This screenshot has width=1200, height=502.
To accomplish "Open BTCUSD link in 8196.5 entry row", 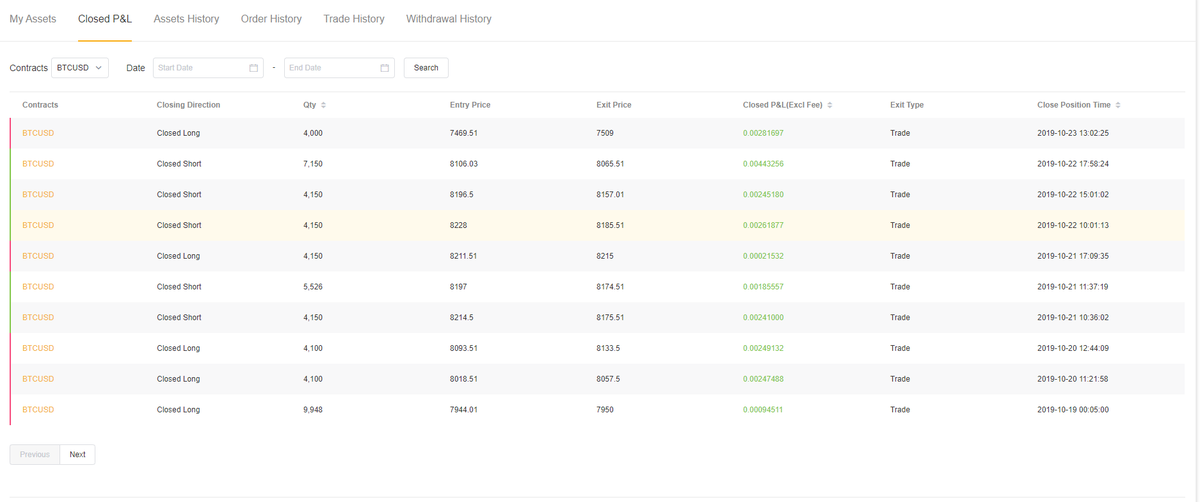I will (38, 195).
